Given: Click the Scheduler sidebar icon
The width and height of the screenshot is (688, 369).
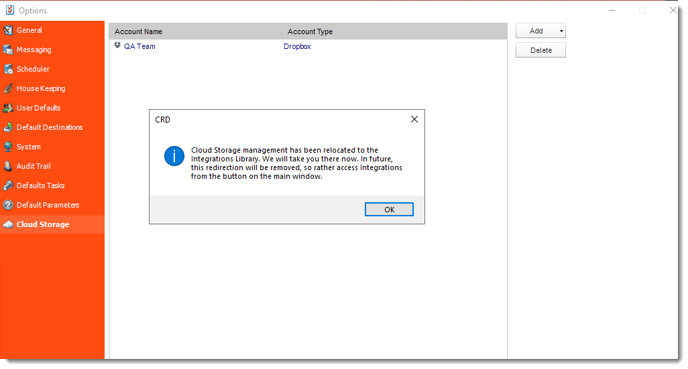Looking at the screenshot, I should point(8,69).
